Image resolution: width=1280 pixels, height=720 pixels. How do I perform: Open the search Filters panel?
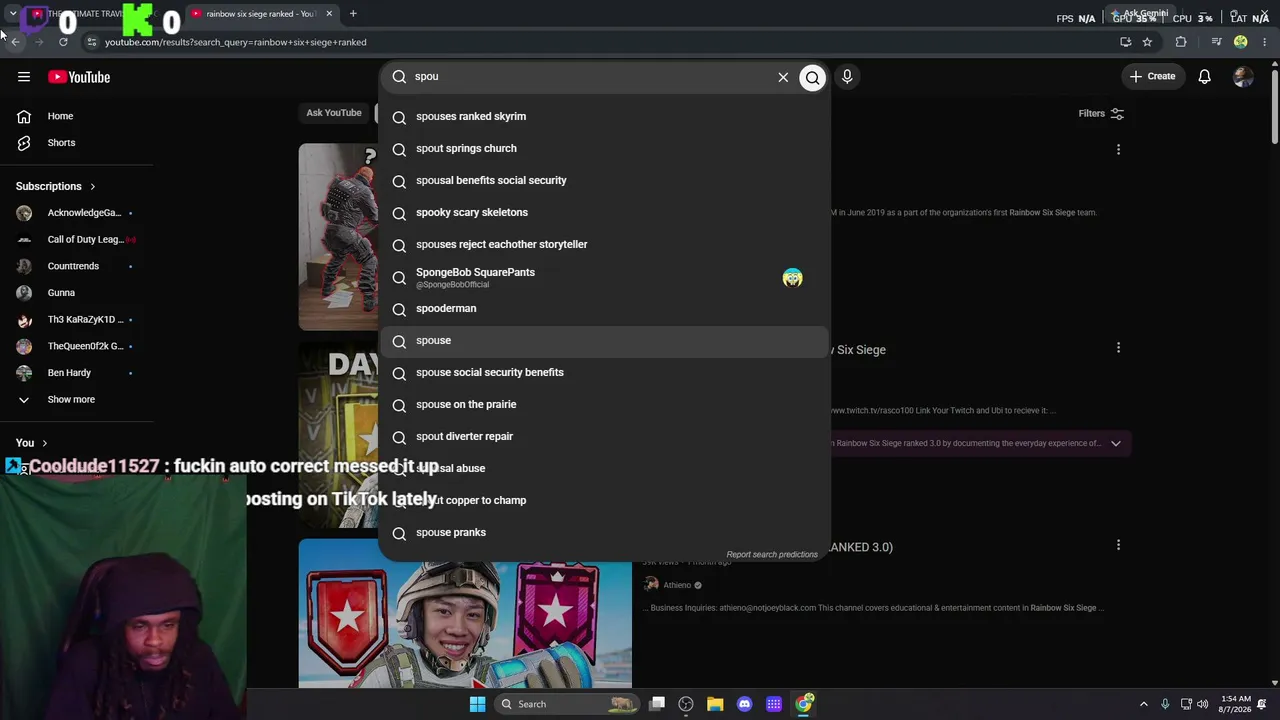point(1101,114)
